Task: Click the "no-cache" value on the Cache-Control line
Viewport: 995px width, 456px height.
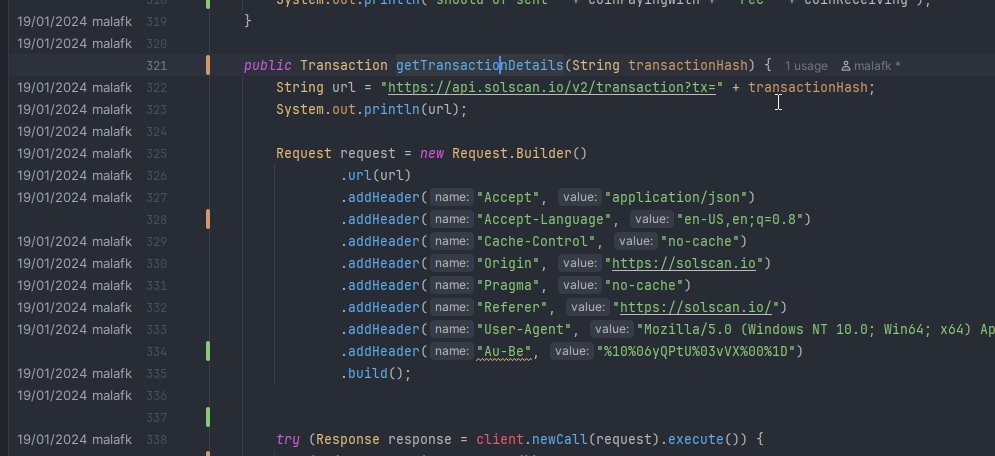Action: tap(699, 242)
